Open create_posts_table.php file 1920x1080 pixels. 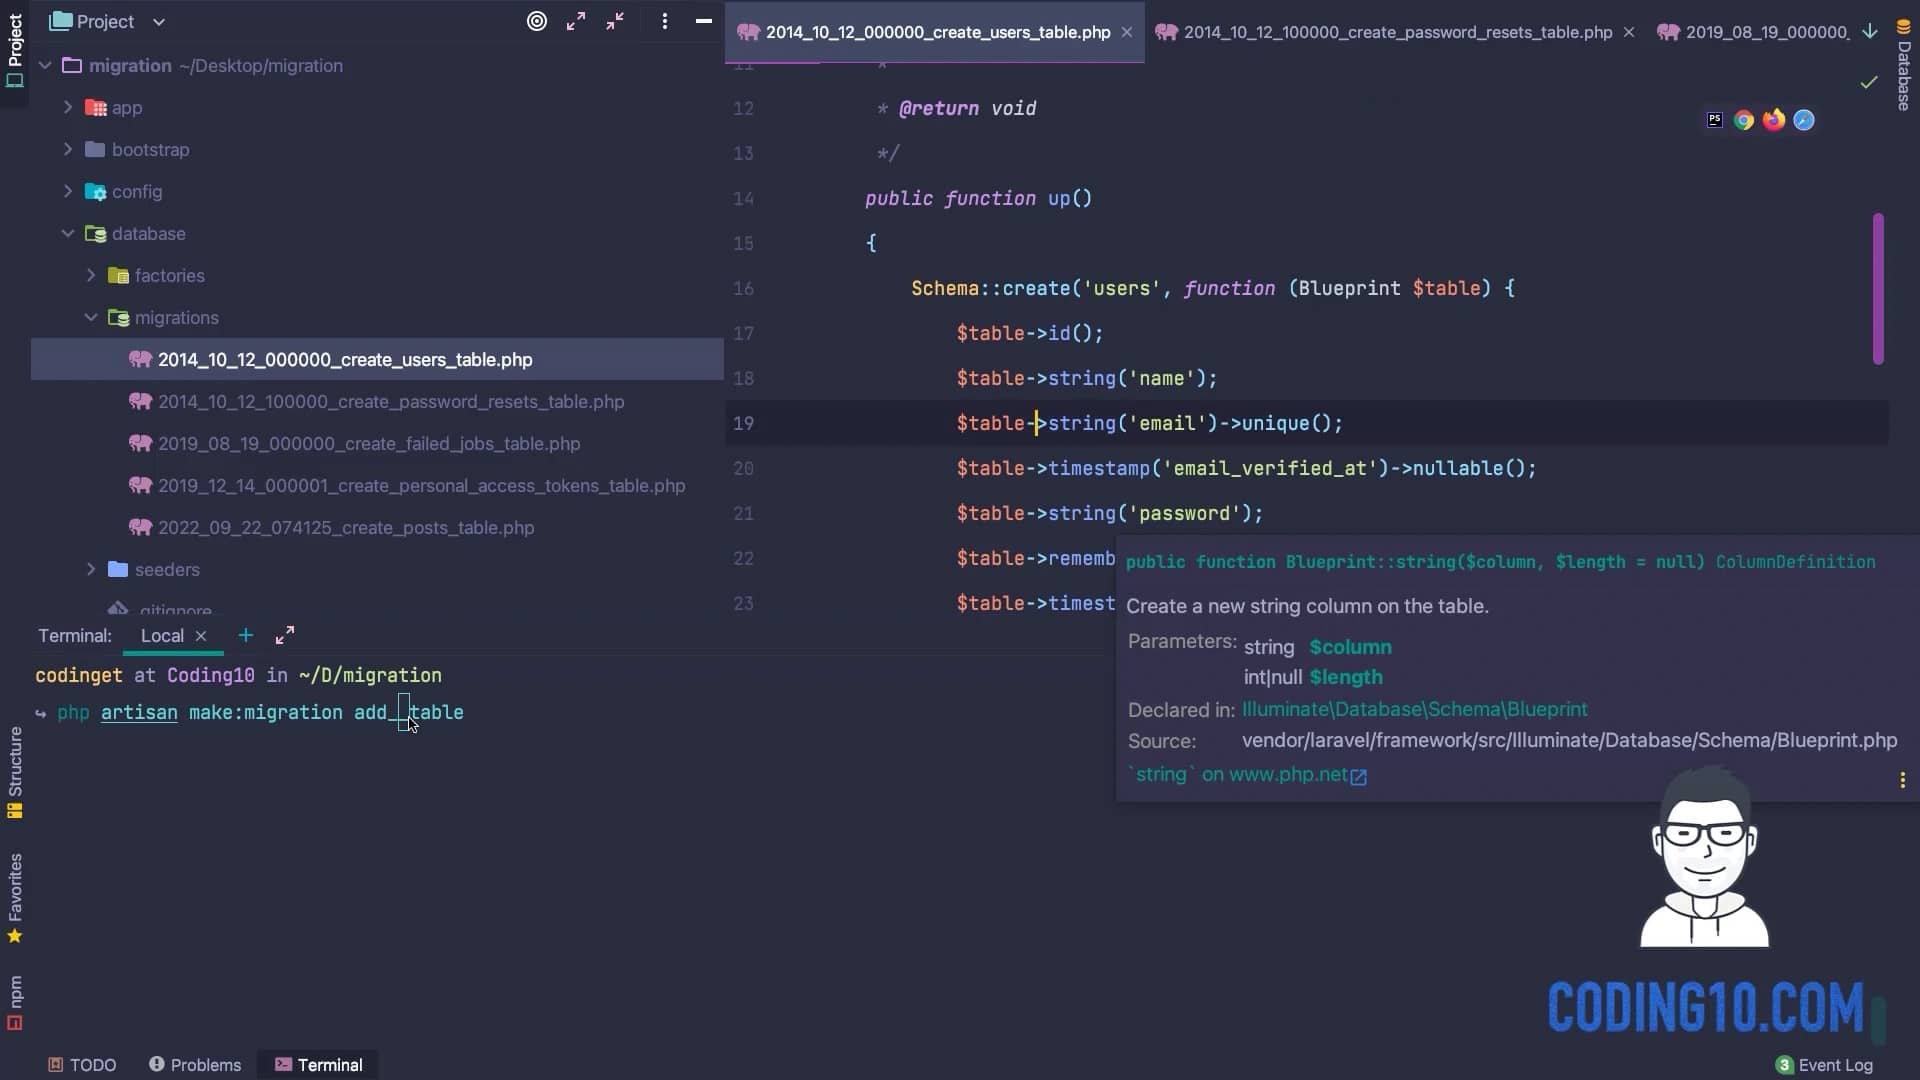click(346, 527)
